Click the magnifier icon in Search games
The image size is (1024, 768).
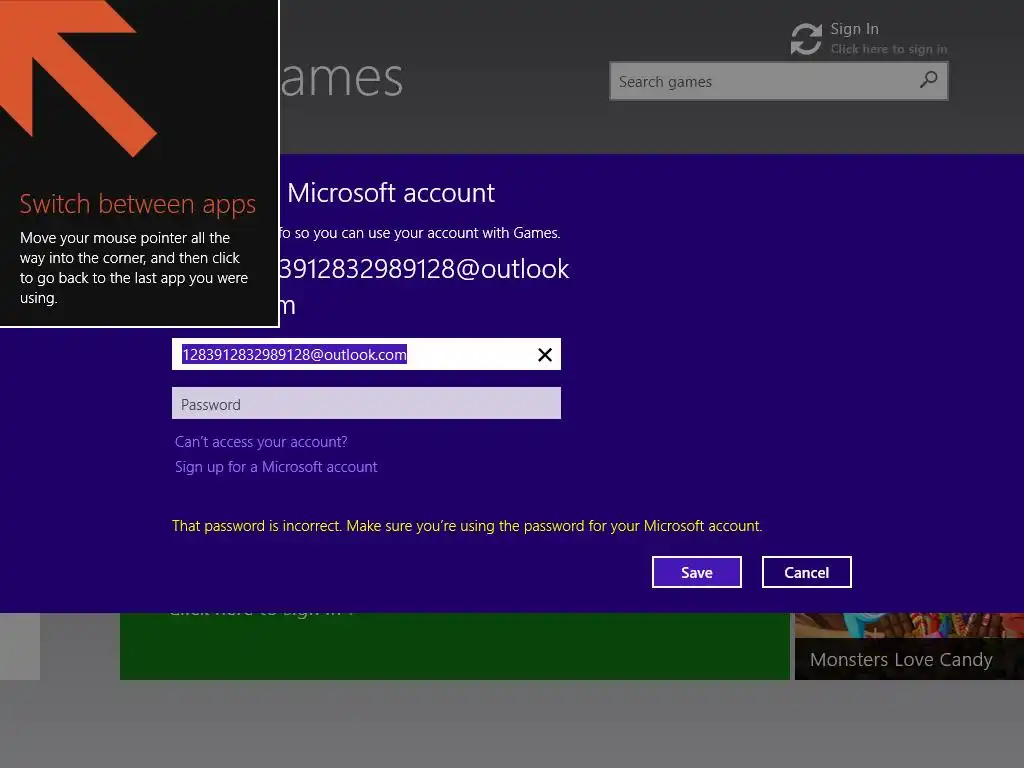tap(928, 80)
